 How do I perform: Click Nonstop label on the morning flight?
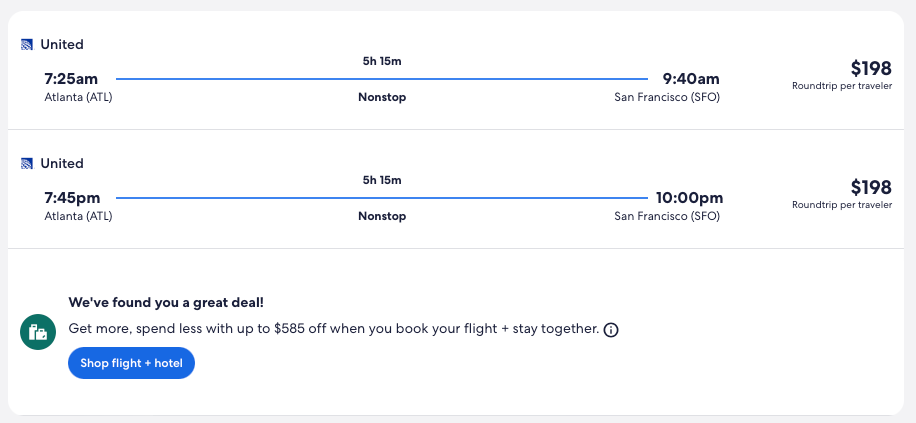pos(382,97)
